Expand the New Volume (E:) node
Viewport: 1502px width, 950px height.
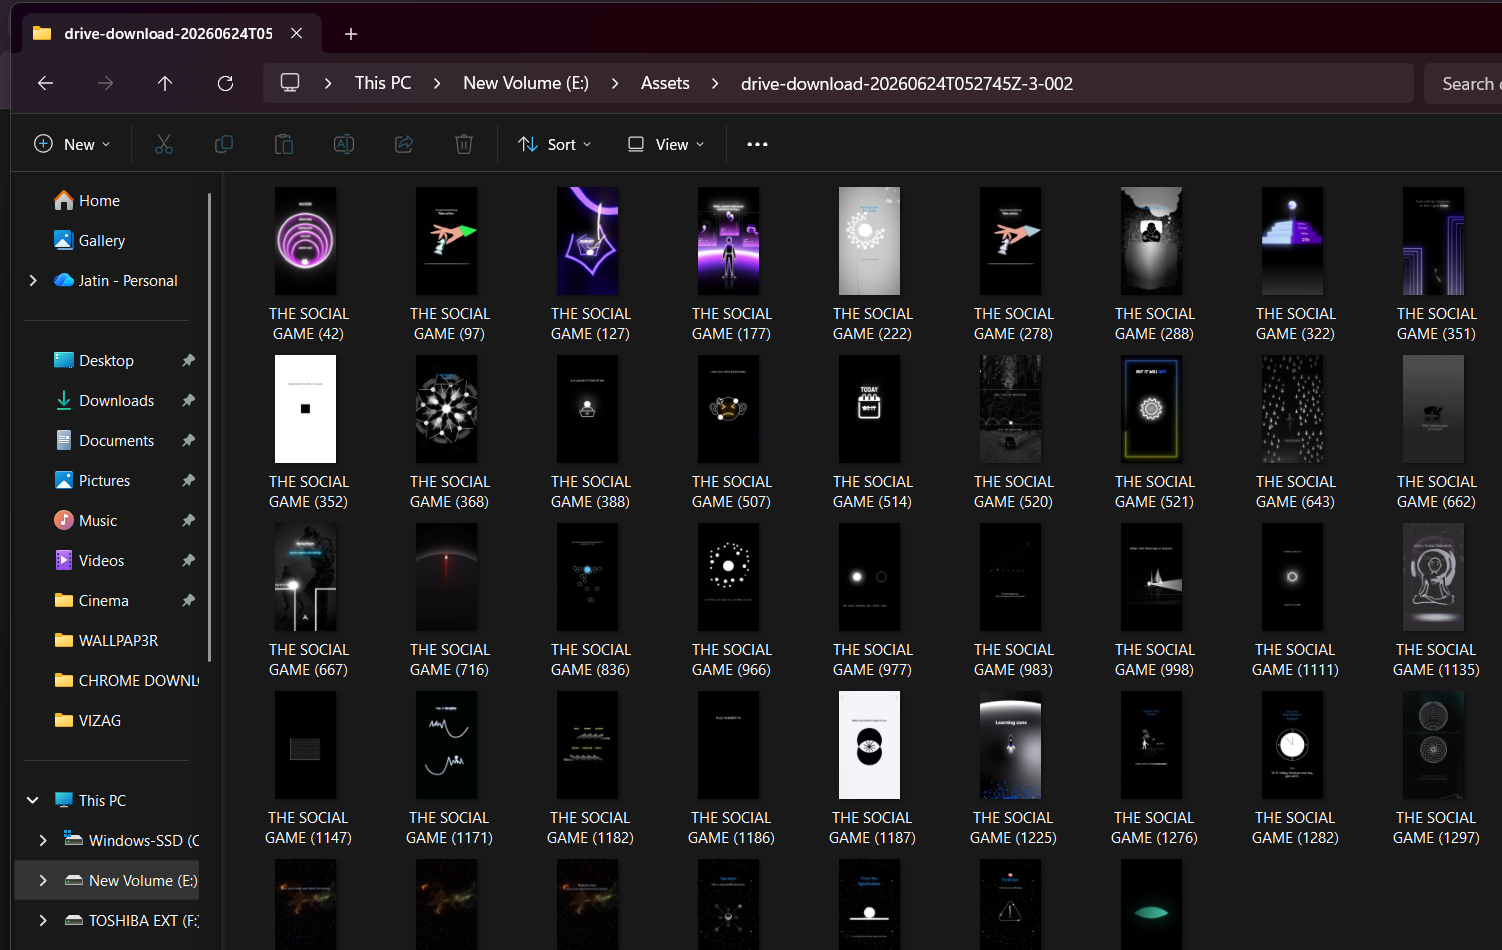click(x=43, y=880)
